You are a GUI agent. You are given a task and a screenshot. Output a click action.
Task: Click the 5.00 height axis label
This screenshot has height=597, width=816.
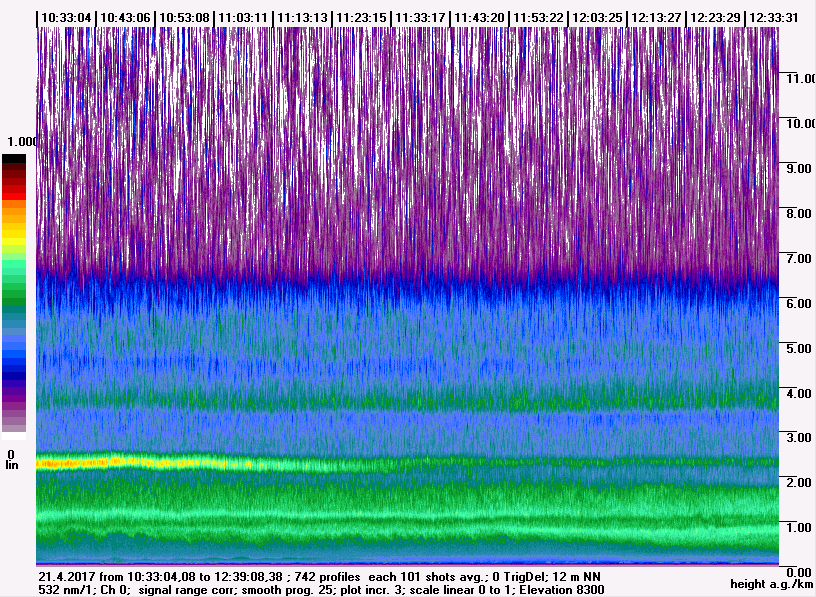pyautogui.click(x=799, y=348)
